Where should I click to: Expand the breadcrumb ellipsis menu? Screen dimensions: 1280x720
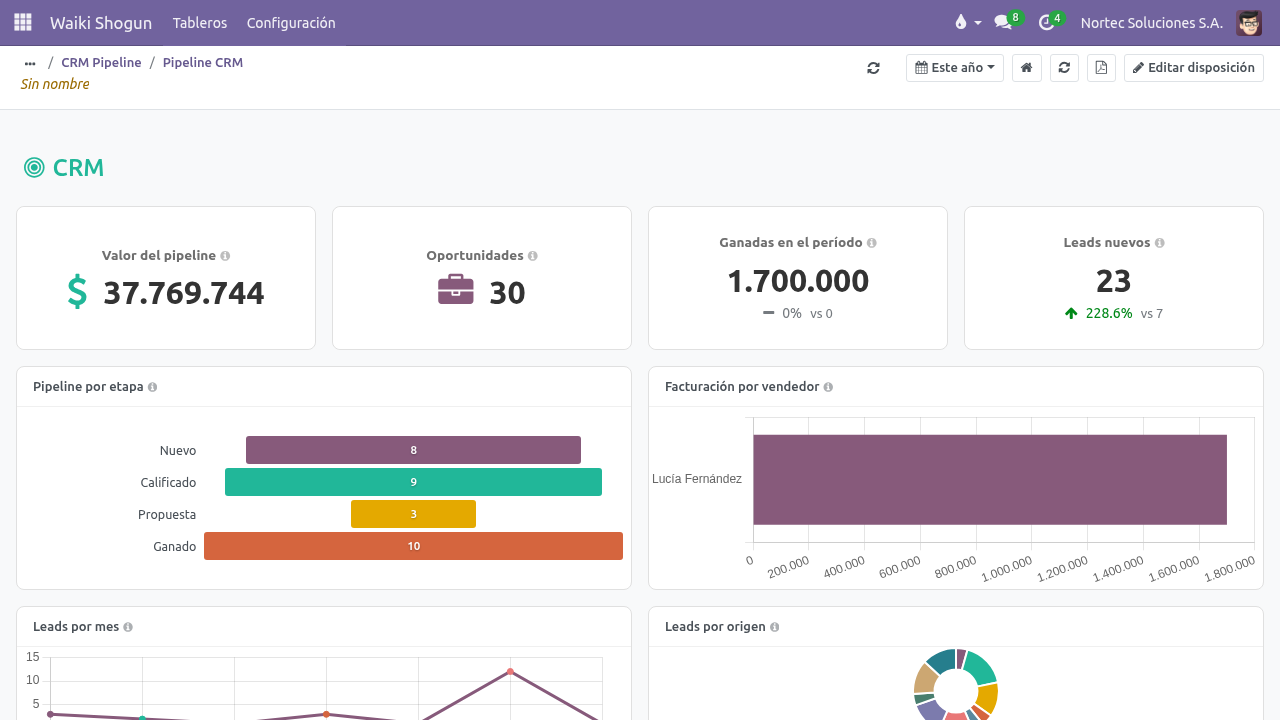click(x=30, y=62)
